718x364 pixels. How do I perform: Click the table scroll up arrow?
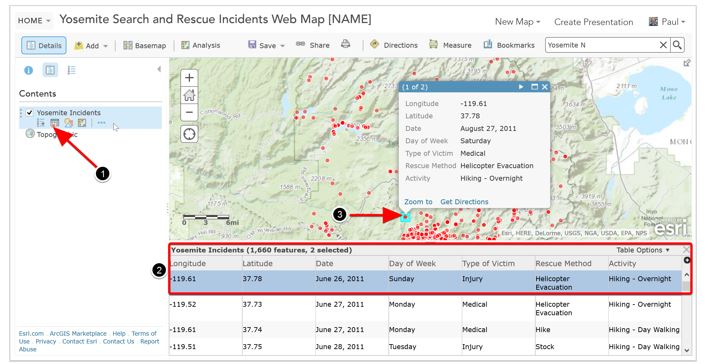pos(686,275)
